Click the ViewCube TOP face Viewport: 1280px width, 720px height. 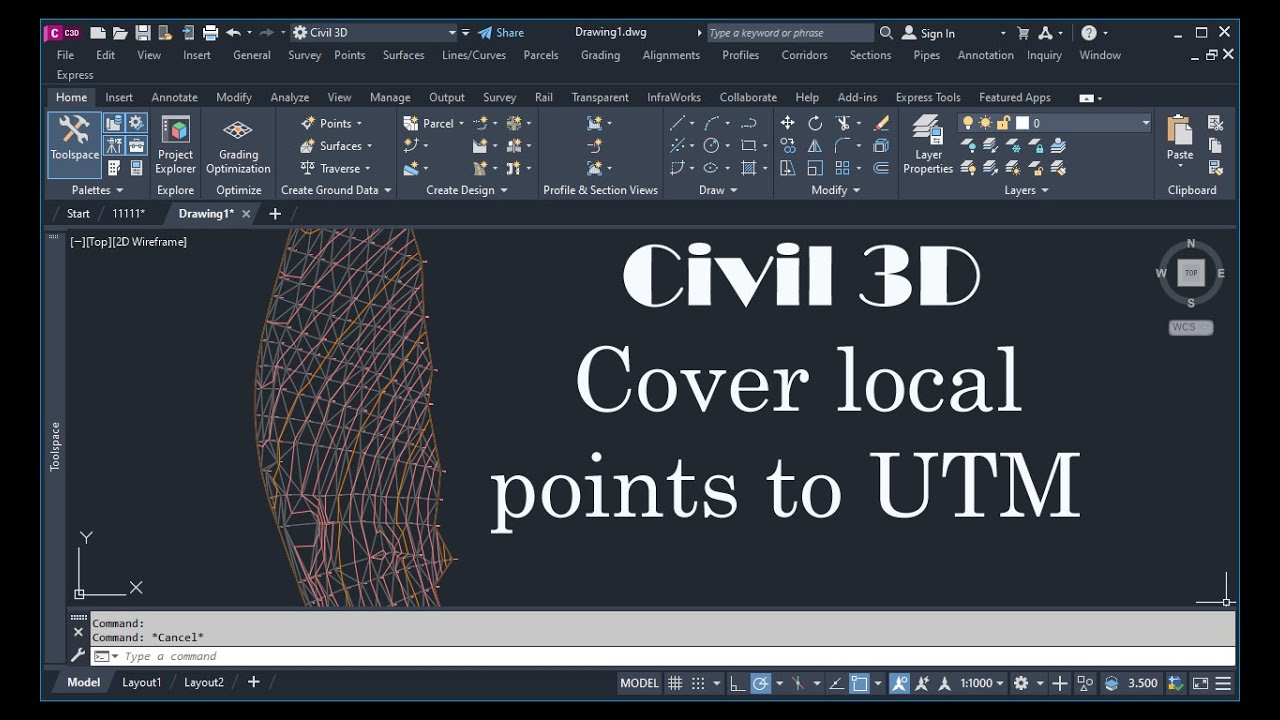1191,272
